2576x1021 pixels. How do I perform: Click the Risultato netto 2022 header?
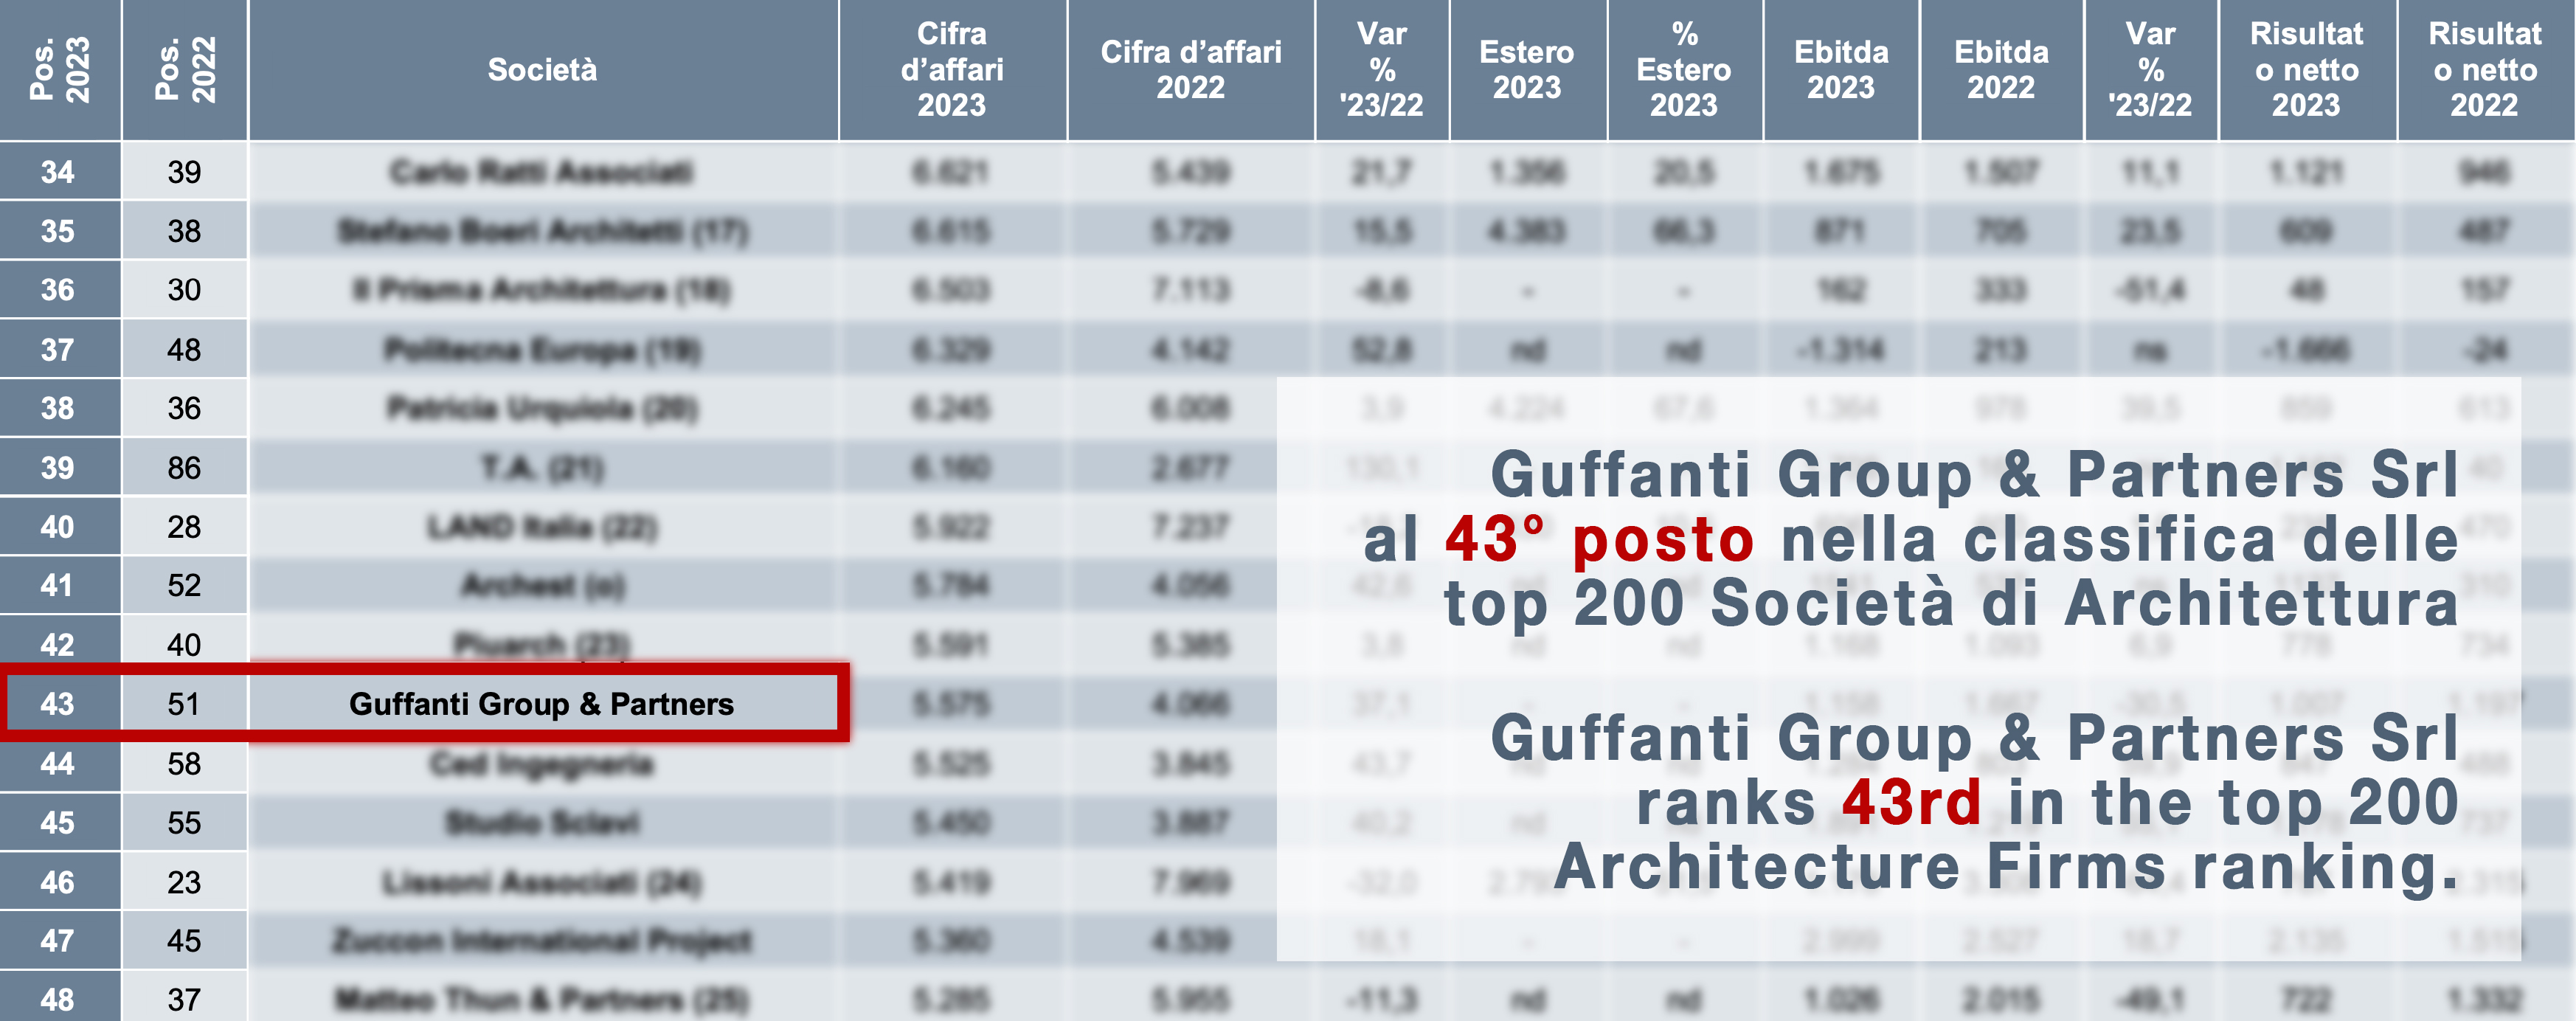tap(2484, 69)
